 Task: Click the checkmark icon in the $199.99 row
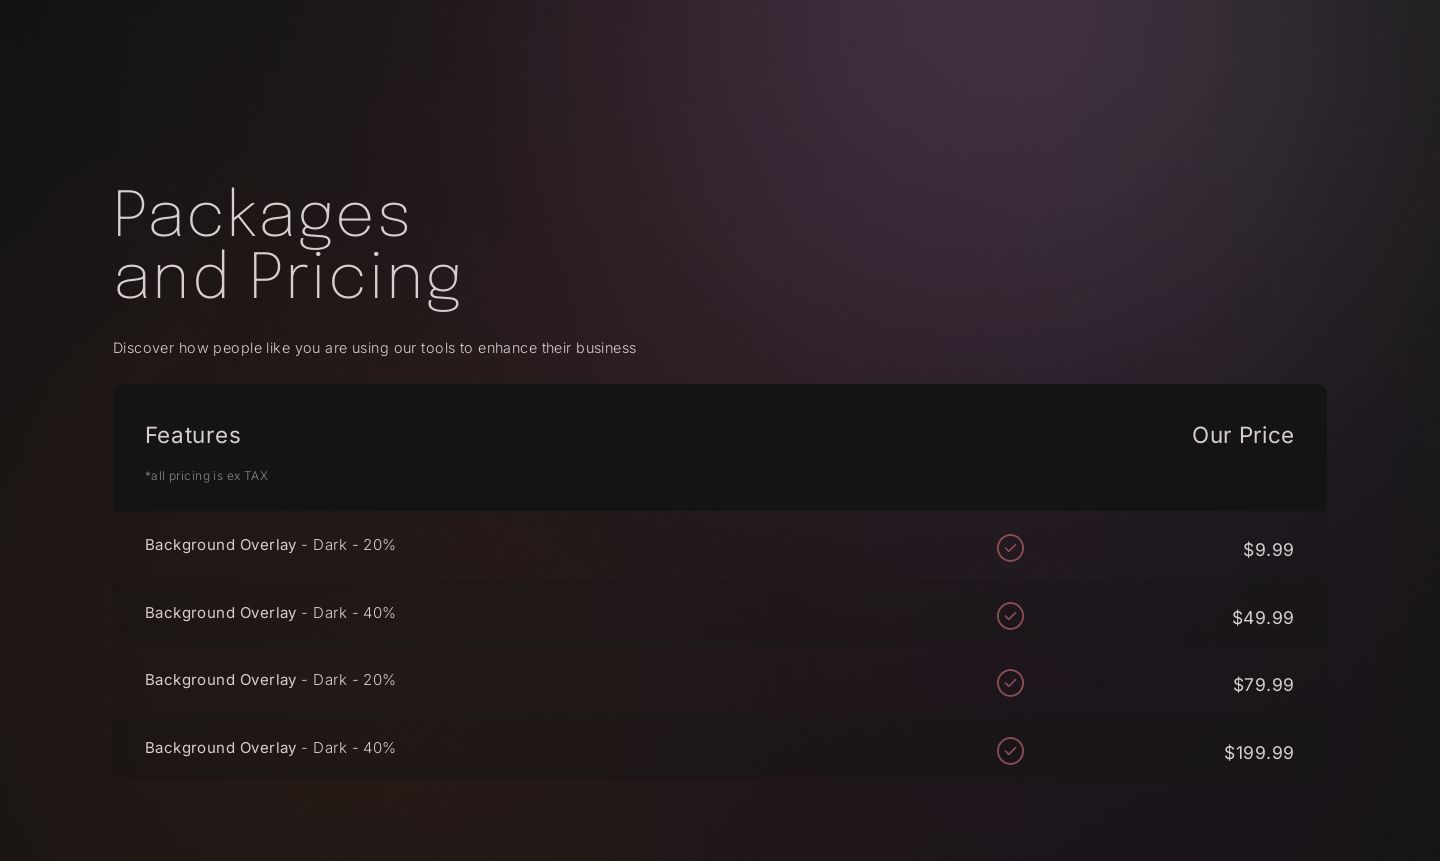(x=1010, y=751)
